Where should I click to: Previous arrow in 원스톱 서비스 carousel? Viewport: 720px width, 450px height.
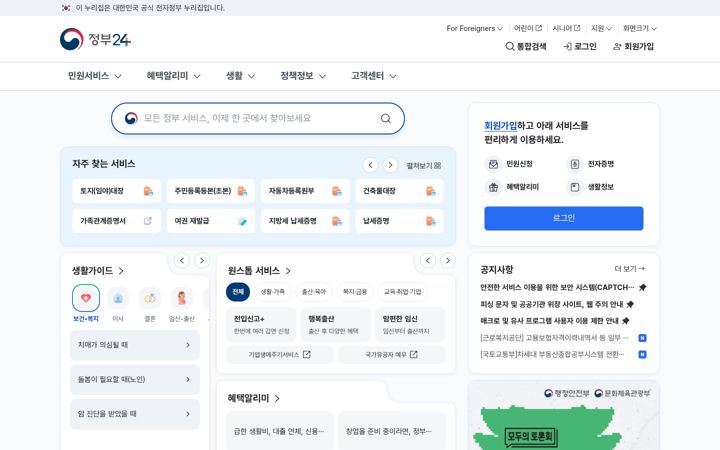428,261
